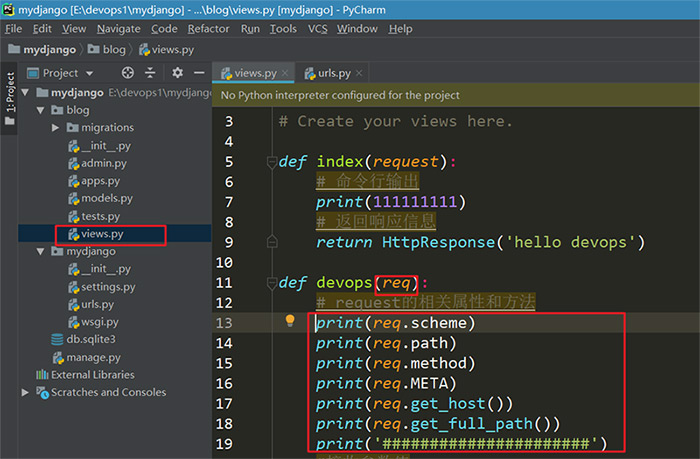Close the views.py editor tab
Image resolution: width=700 pixels, height=459 pixels.
(284, 73)
